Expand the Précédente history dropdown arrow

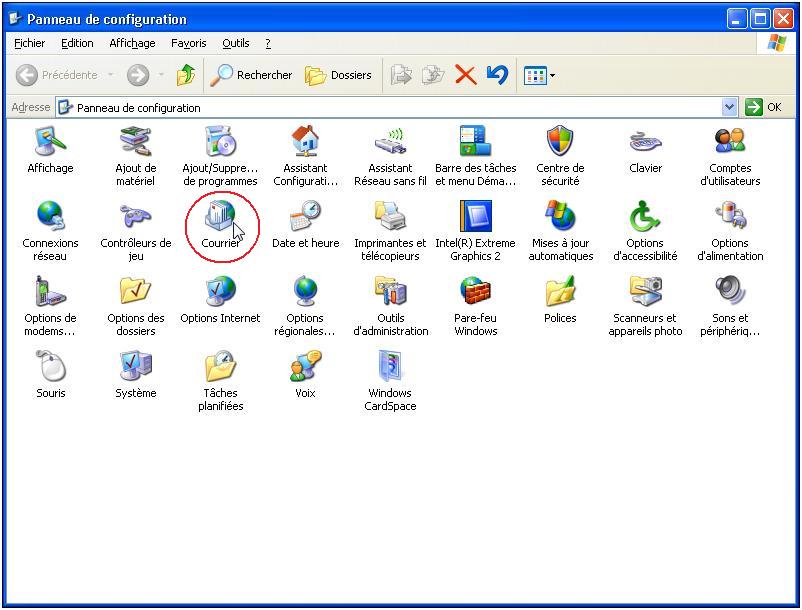click(110, 75)
